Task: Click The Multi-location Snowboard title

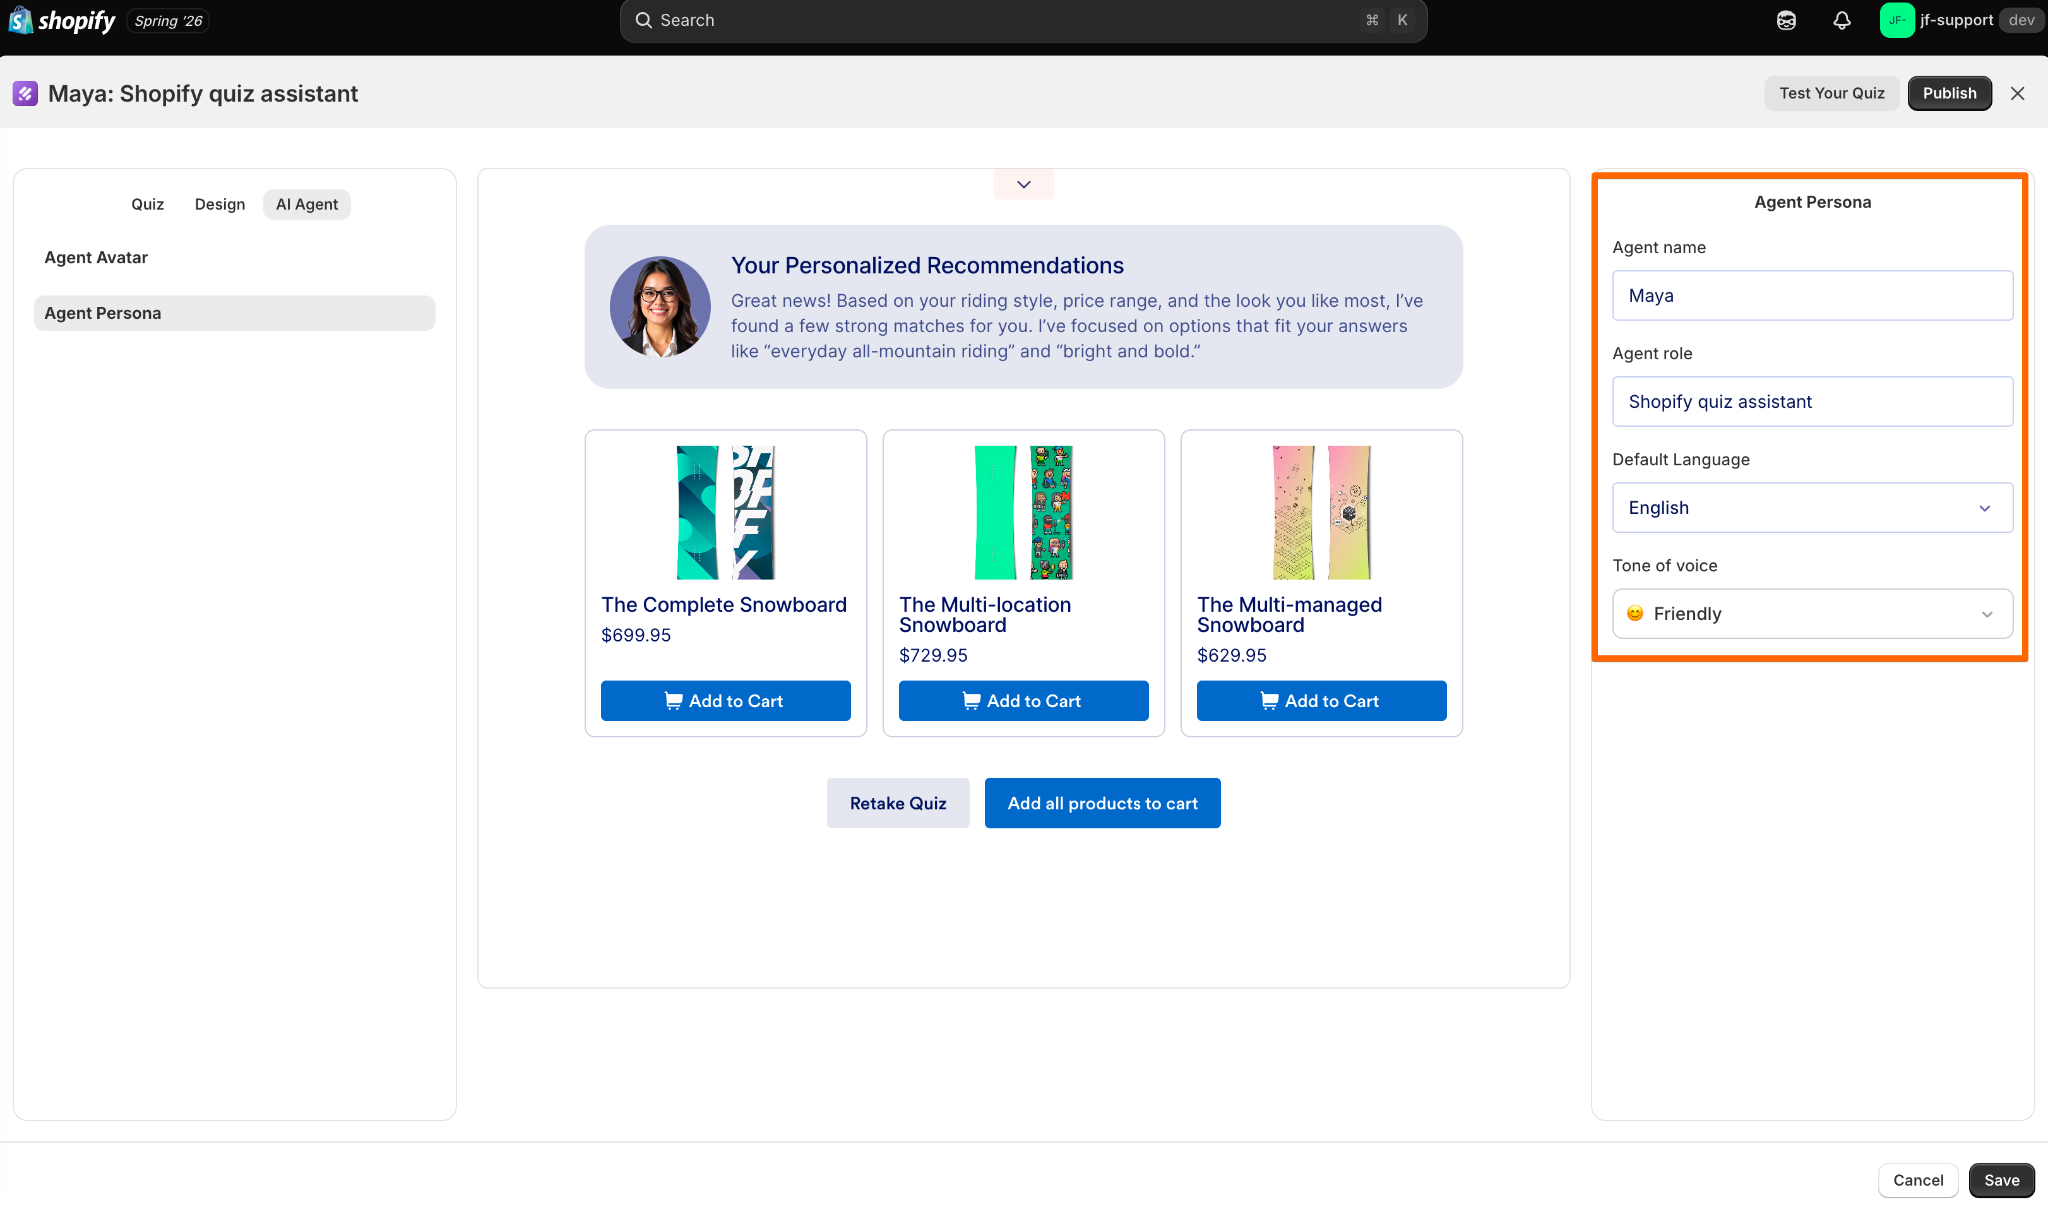Action: pyautogui.click(x=985, y=615)
